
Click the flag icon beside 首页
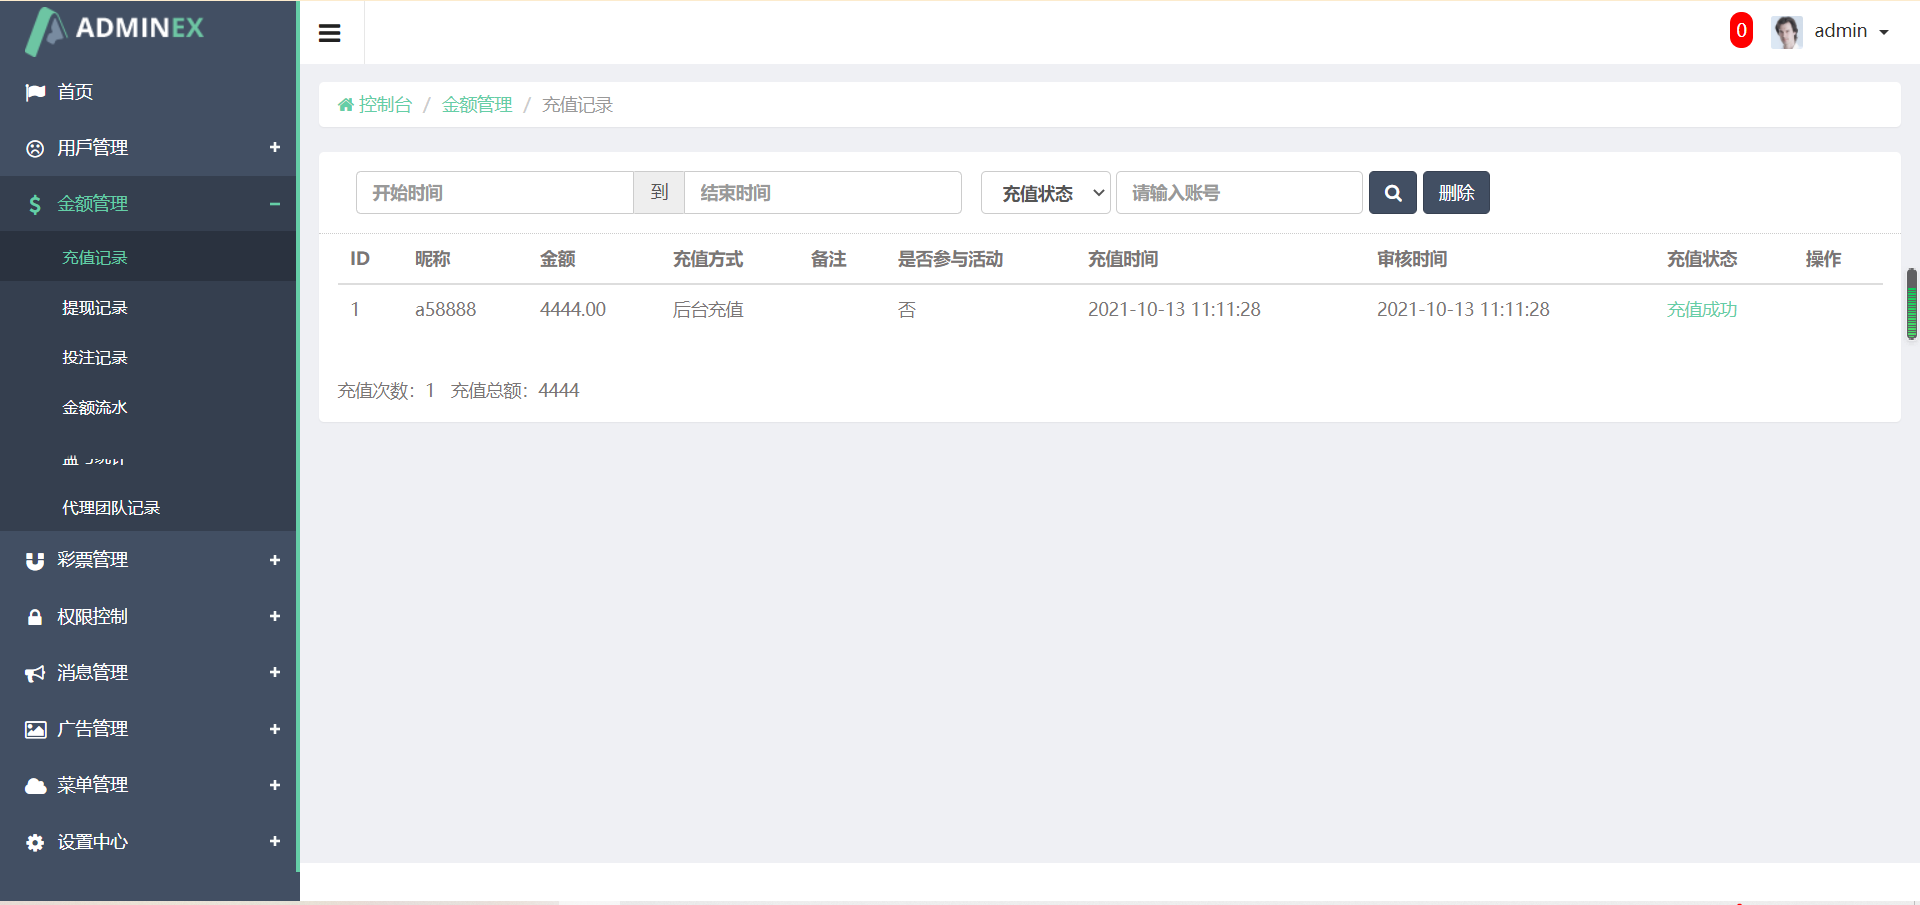pyautogui.click(x=35, y=92)
